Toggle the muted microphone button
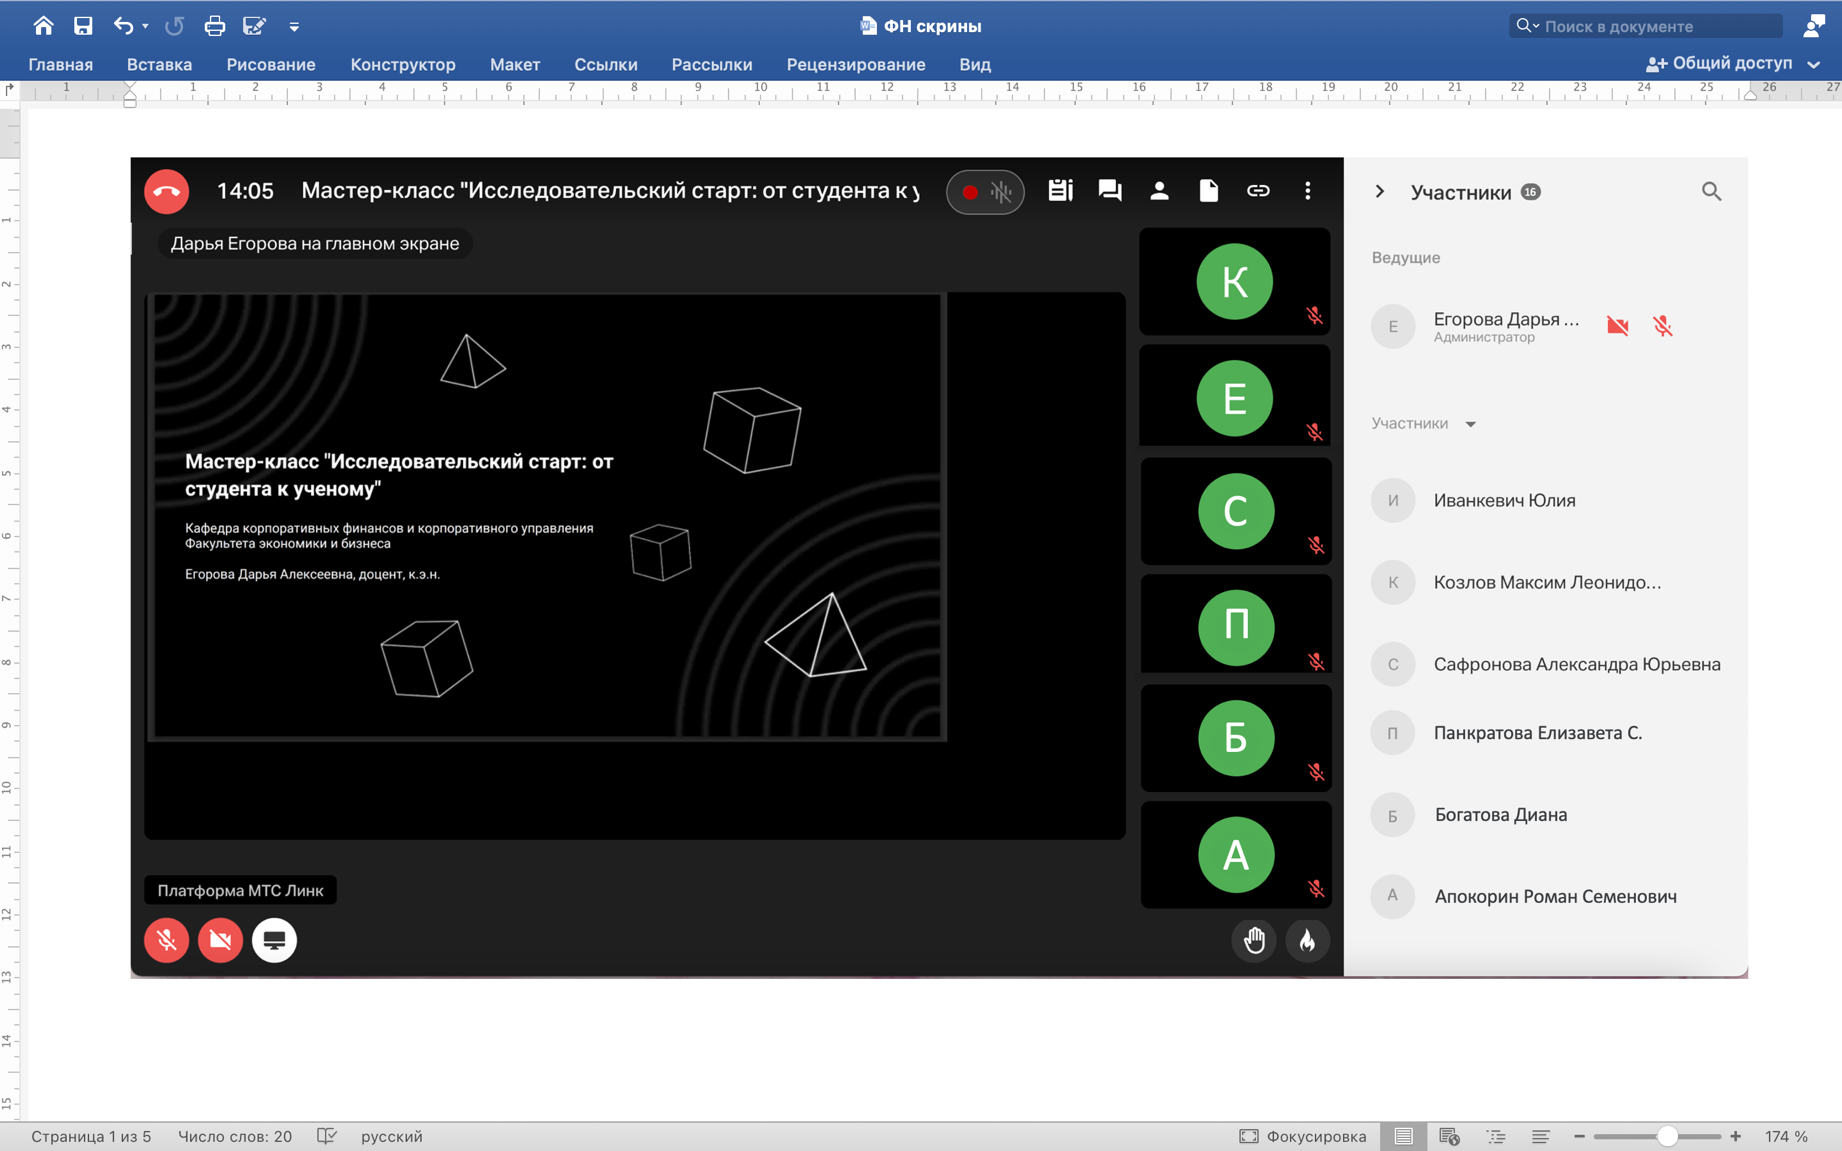Screen dimensions: 1842x1151 [167, 940]
